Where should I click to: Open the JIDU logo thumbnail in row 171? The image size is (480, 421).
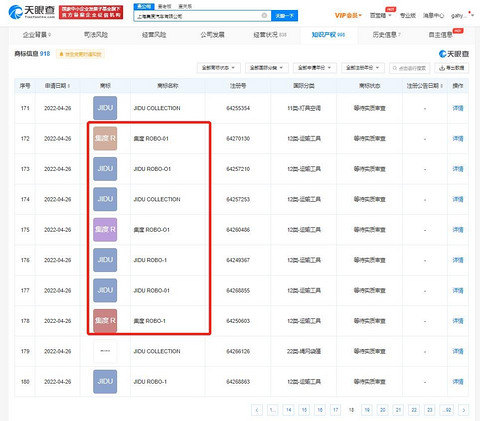pyautogui.click(x=105, y=108)
